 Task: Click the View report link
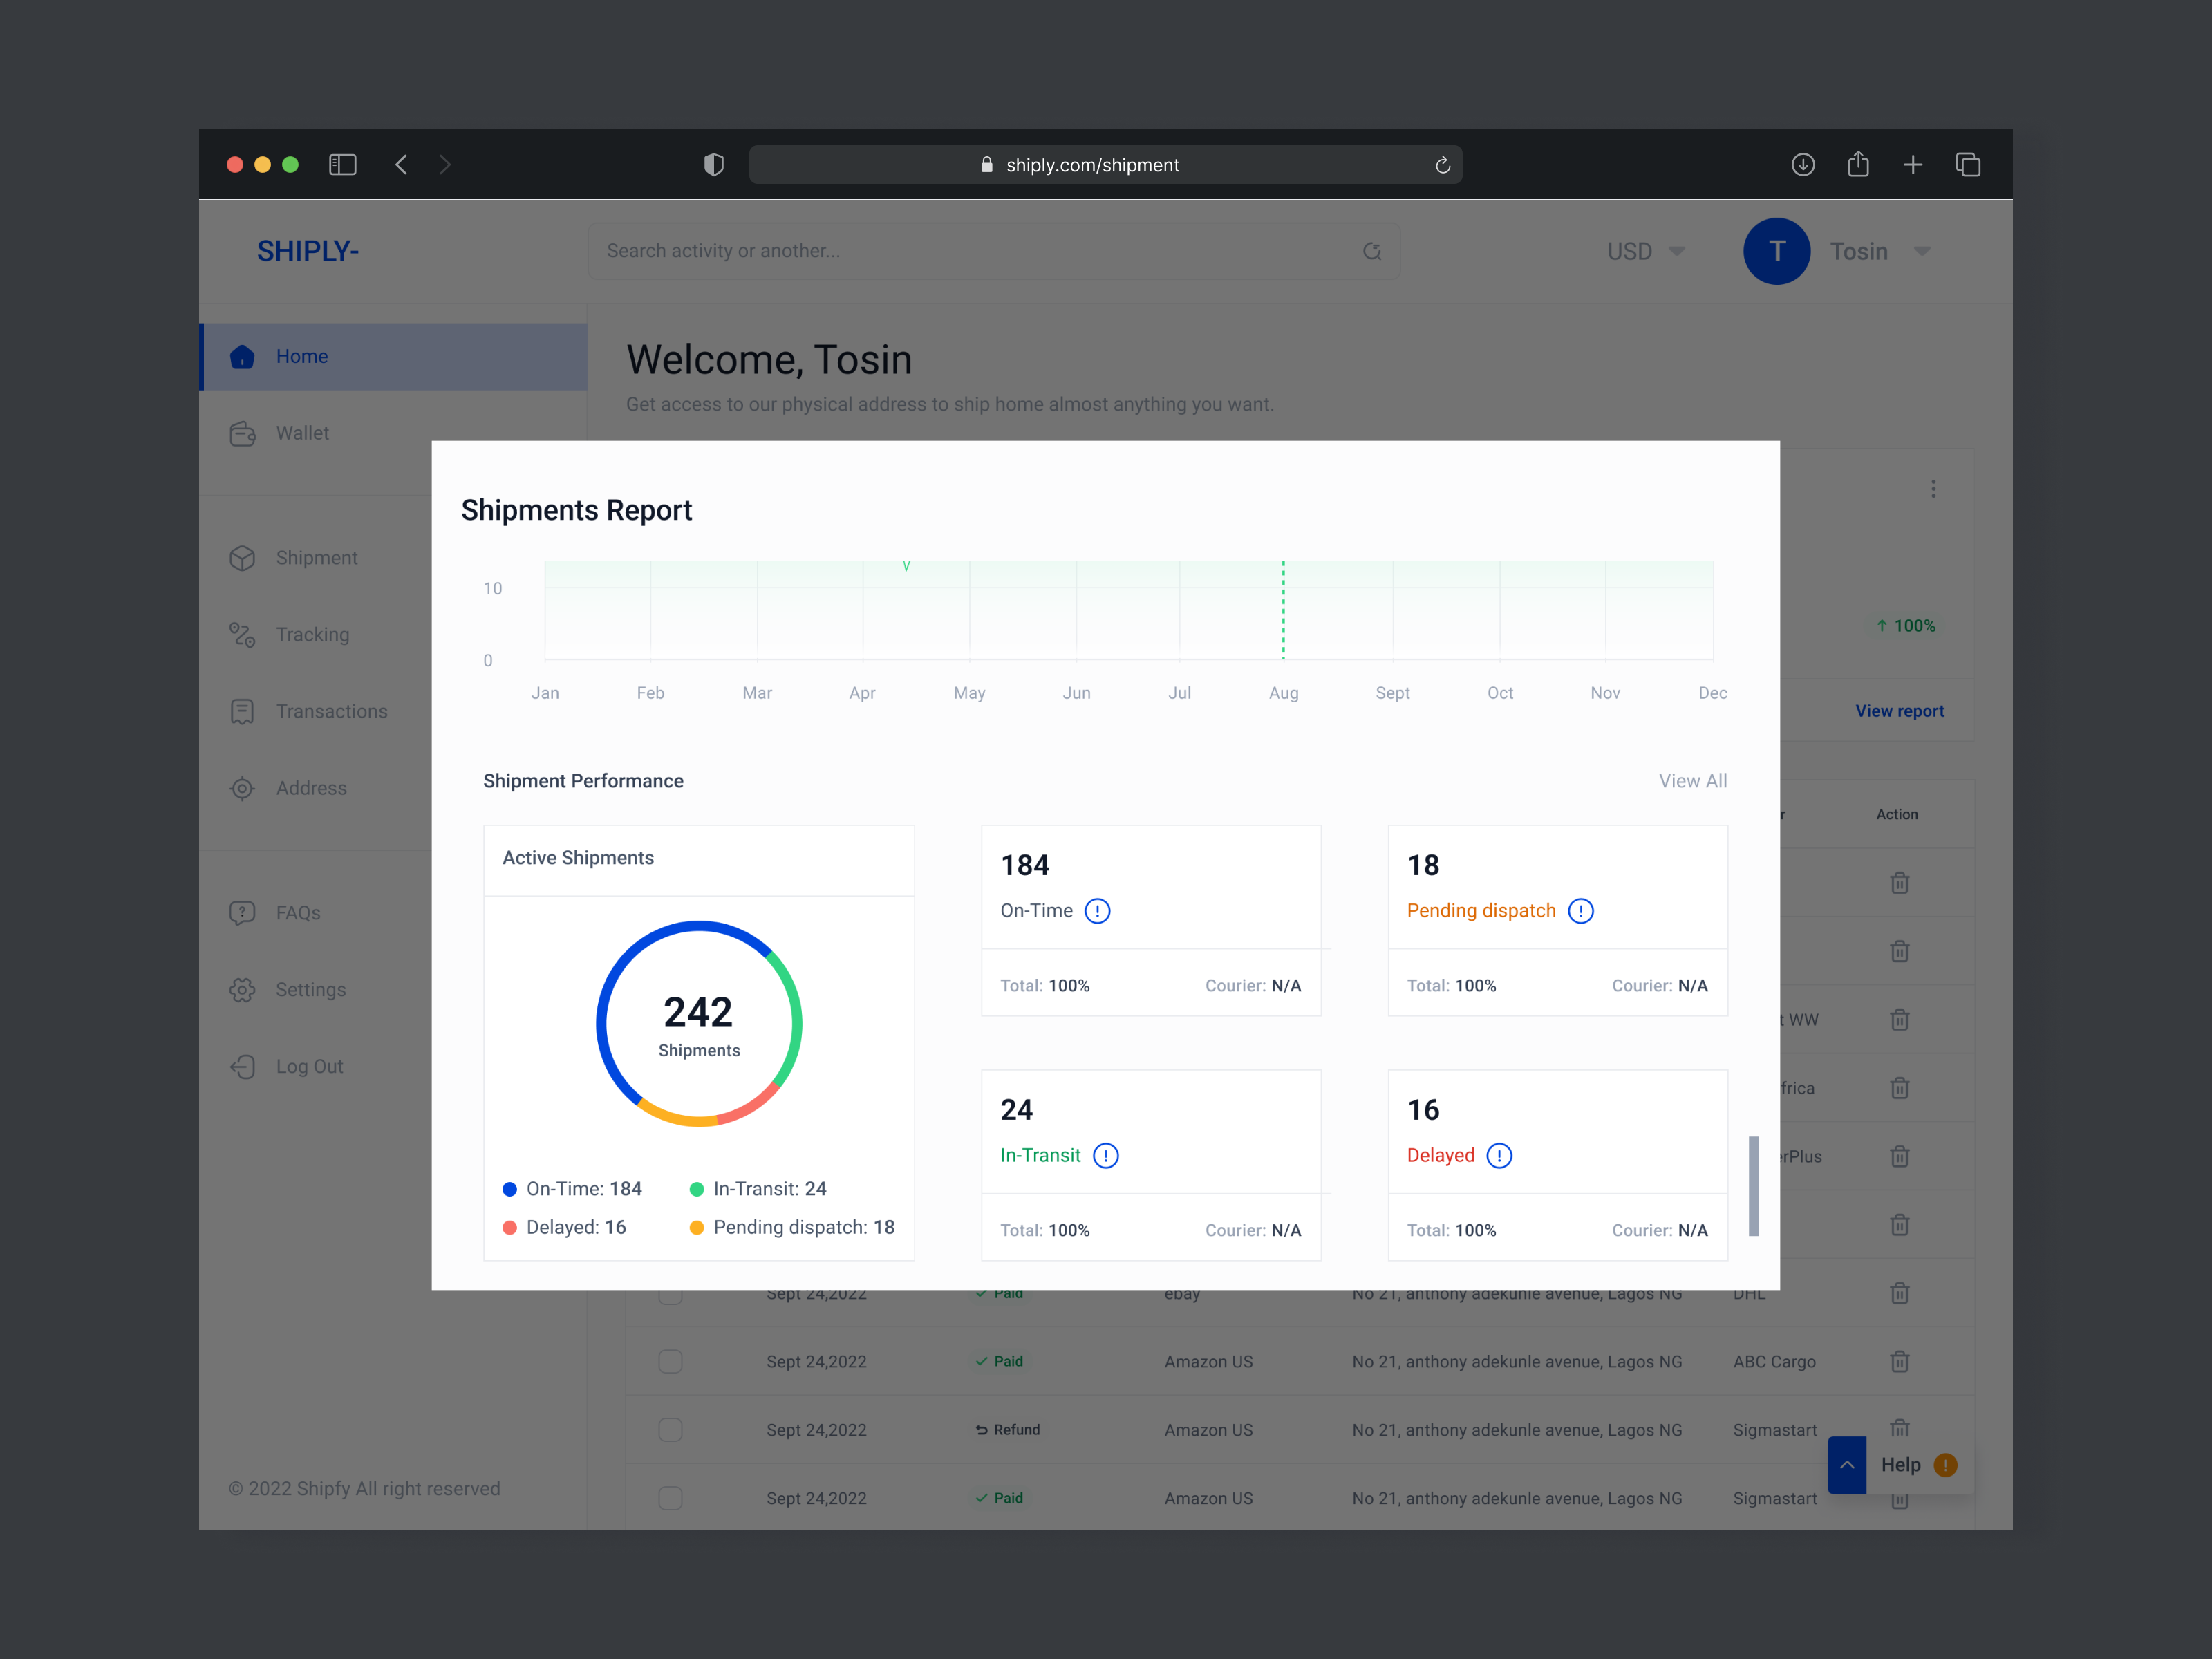coord(1899,710)
